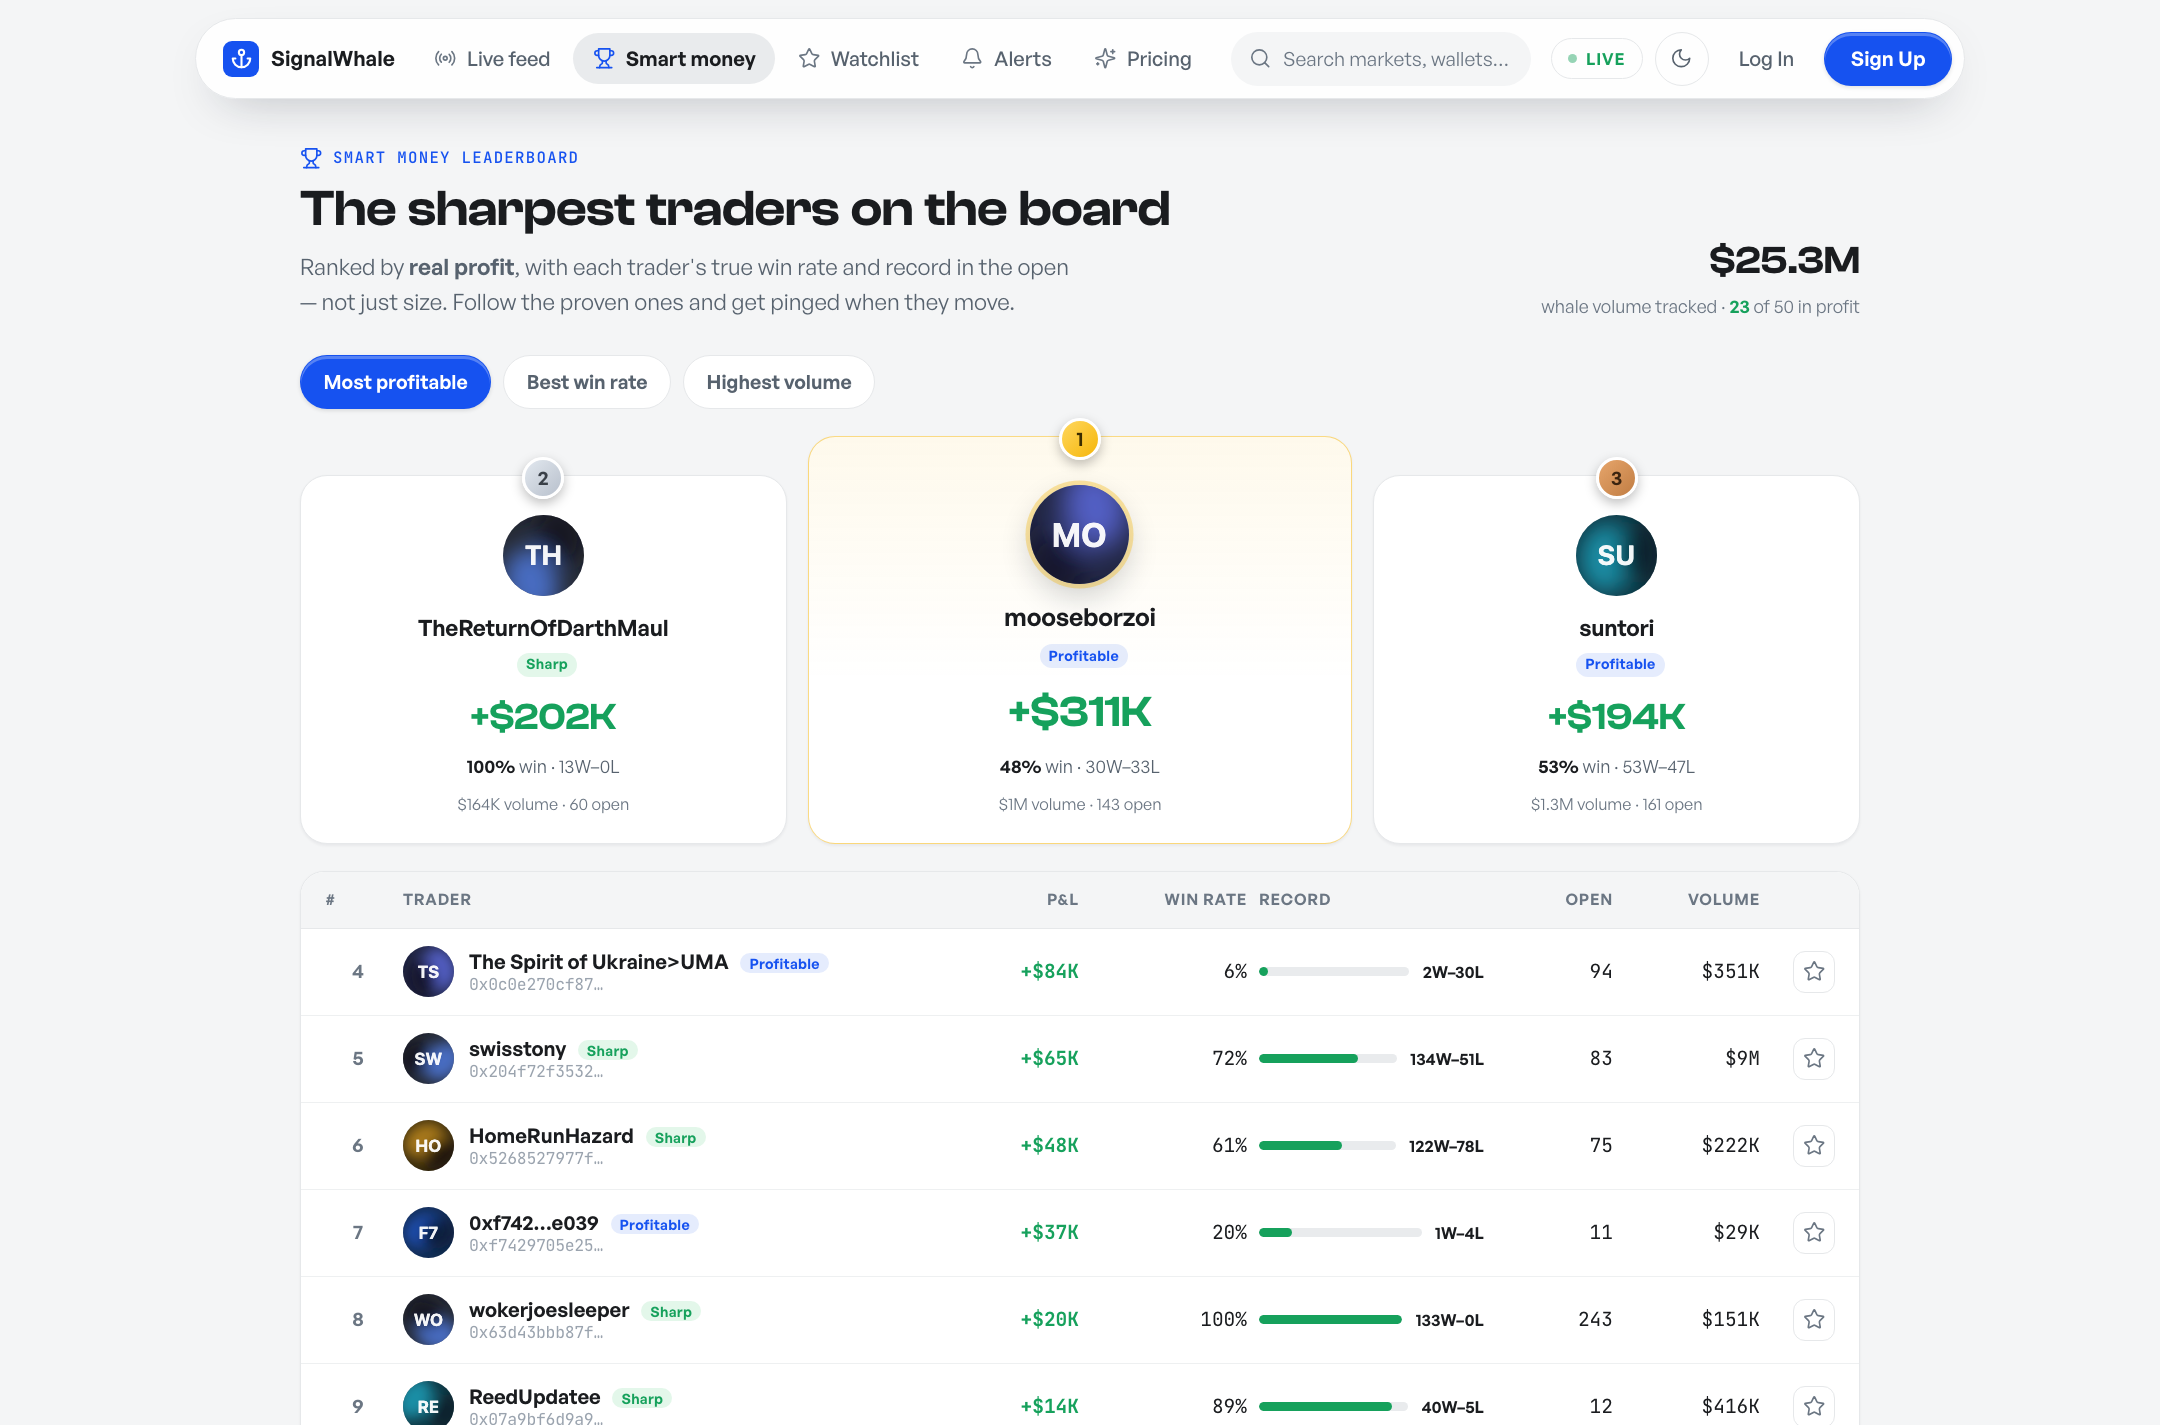Open the RE avatar for ReedUpdatee

pos(428,1403)
